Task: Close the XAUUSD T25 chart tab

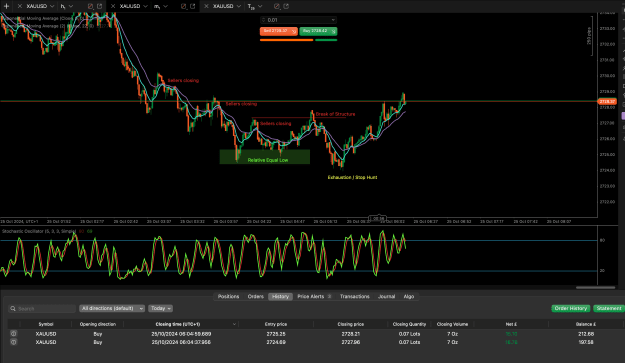Action: click(206, 6)
